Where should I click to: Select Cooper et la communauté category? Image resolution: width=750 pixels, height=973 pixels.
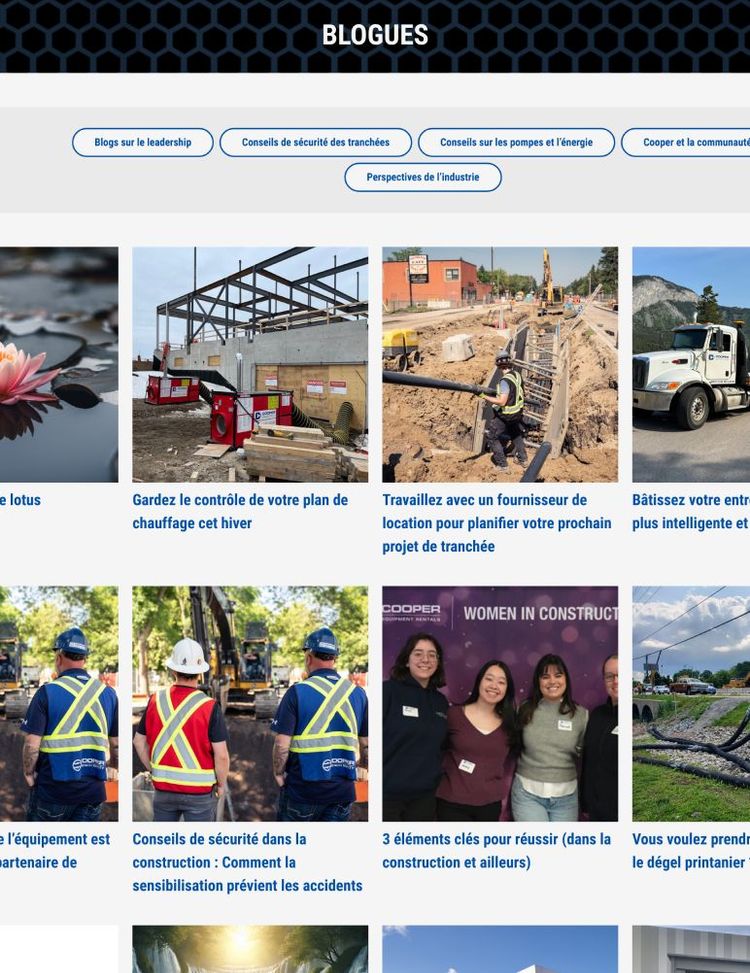(x=685, y=142)
